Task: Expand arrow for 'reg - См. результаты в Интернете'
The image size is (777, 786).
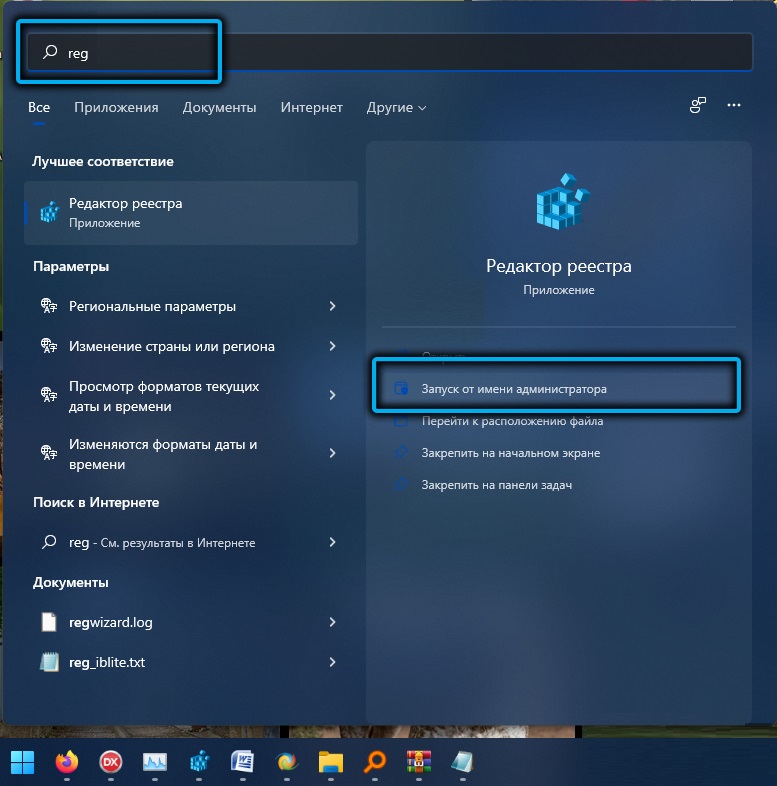Action: (332, 542)
